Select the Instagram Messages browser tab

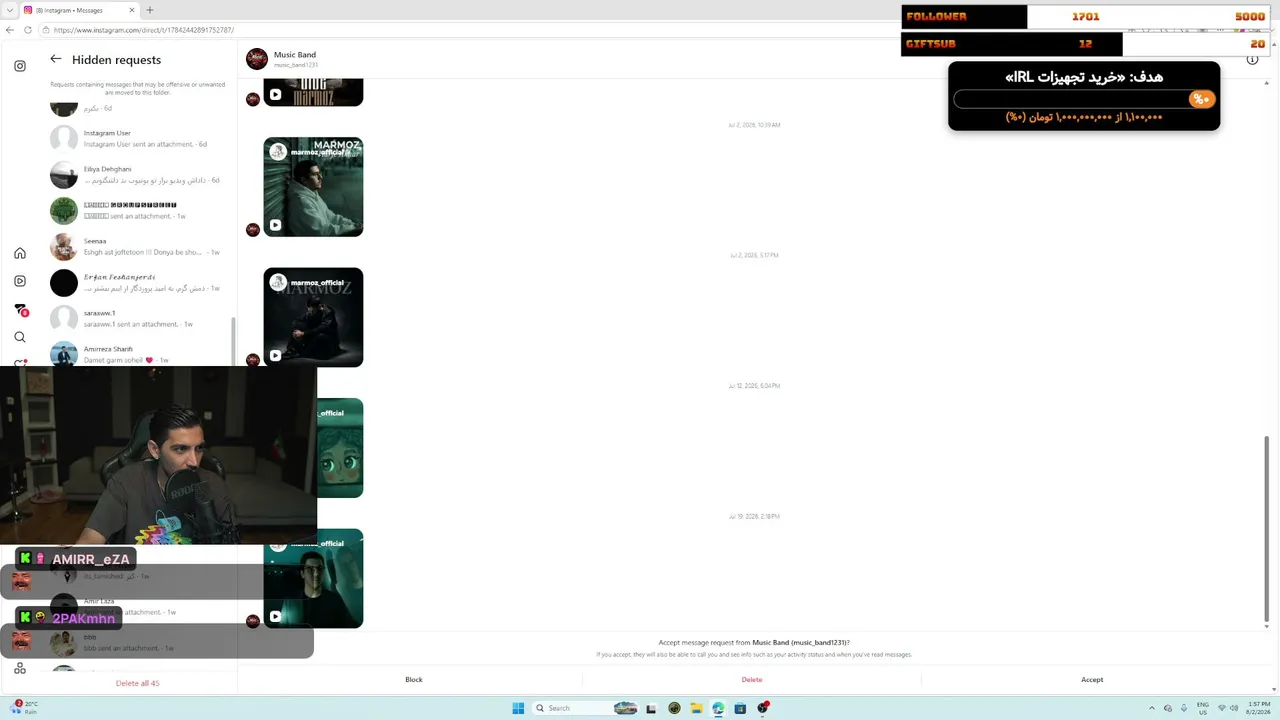click(79, 10)
